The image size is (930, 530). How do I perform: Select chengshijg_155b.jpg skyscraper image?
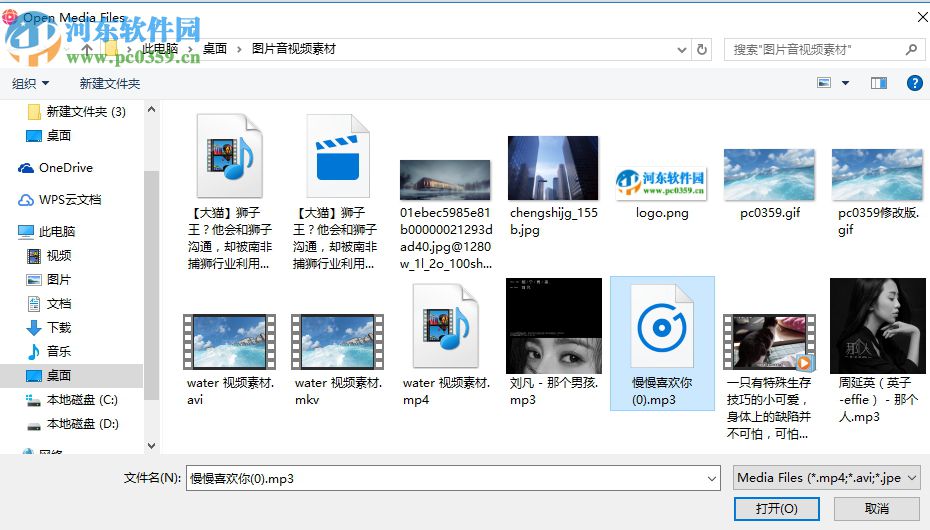pos(553,168)
